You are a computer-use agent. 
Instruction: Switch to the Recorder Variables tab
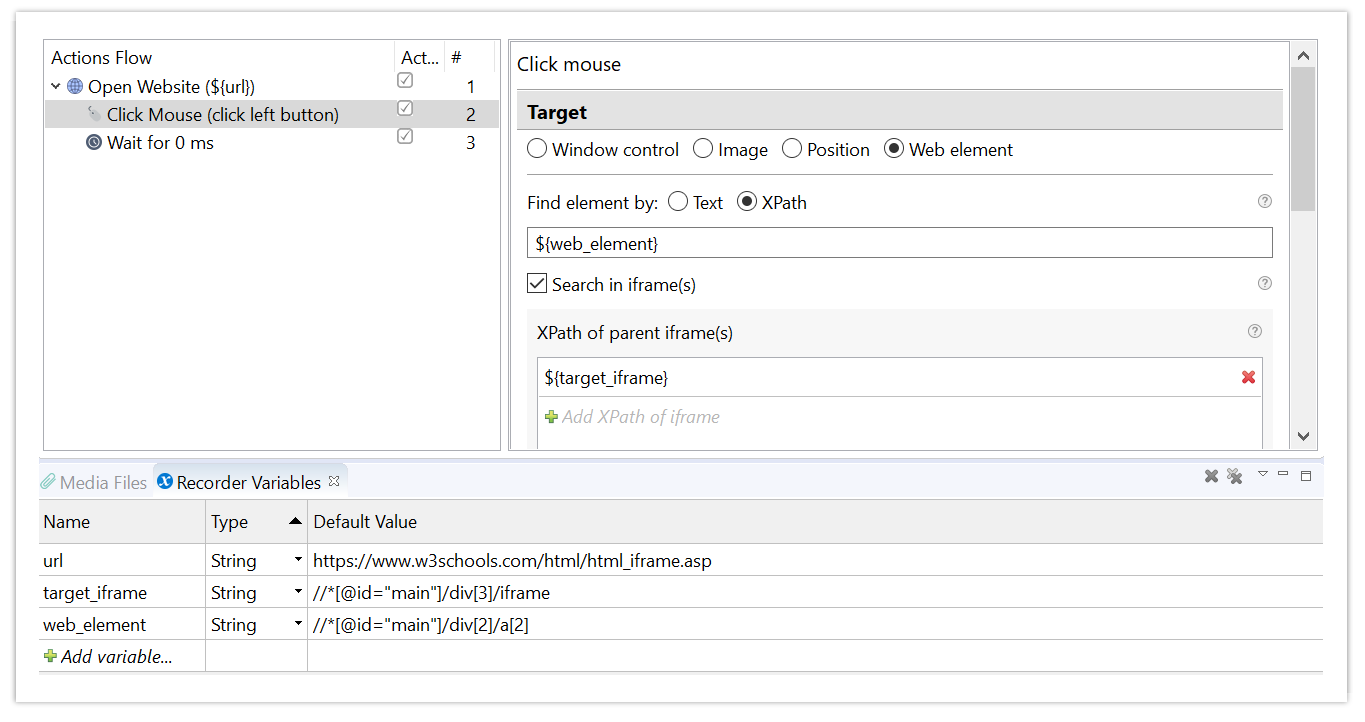coord(249,482)
